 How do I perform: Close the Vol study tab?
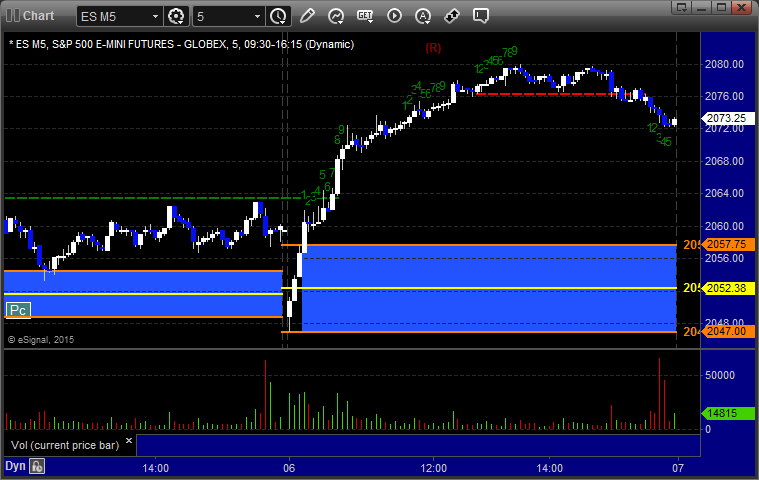[129, 440]
